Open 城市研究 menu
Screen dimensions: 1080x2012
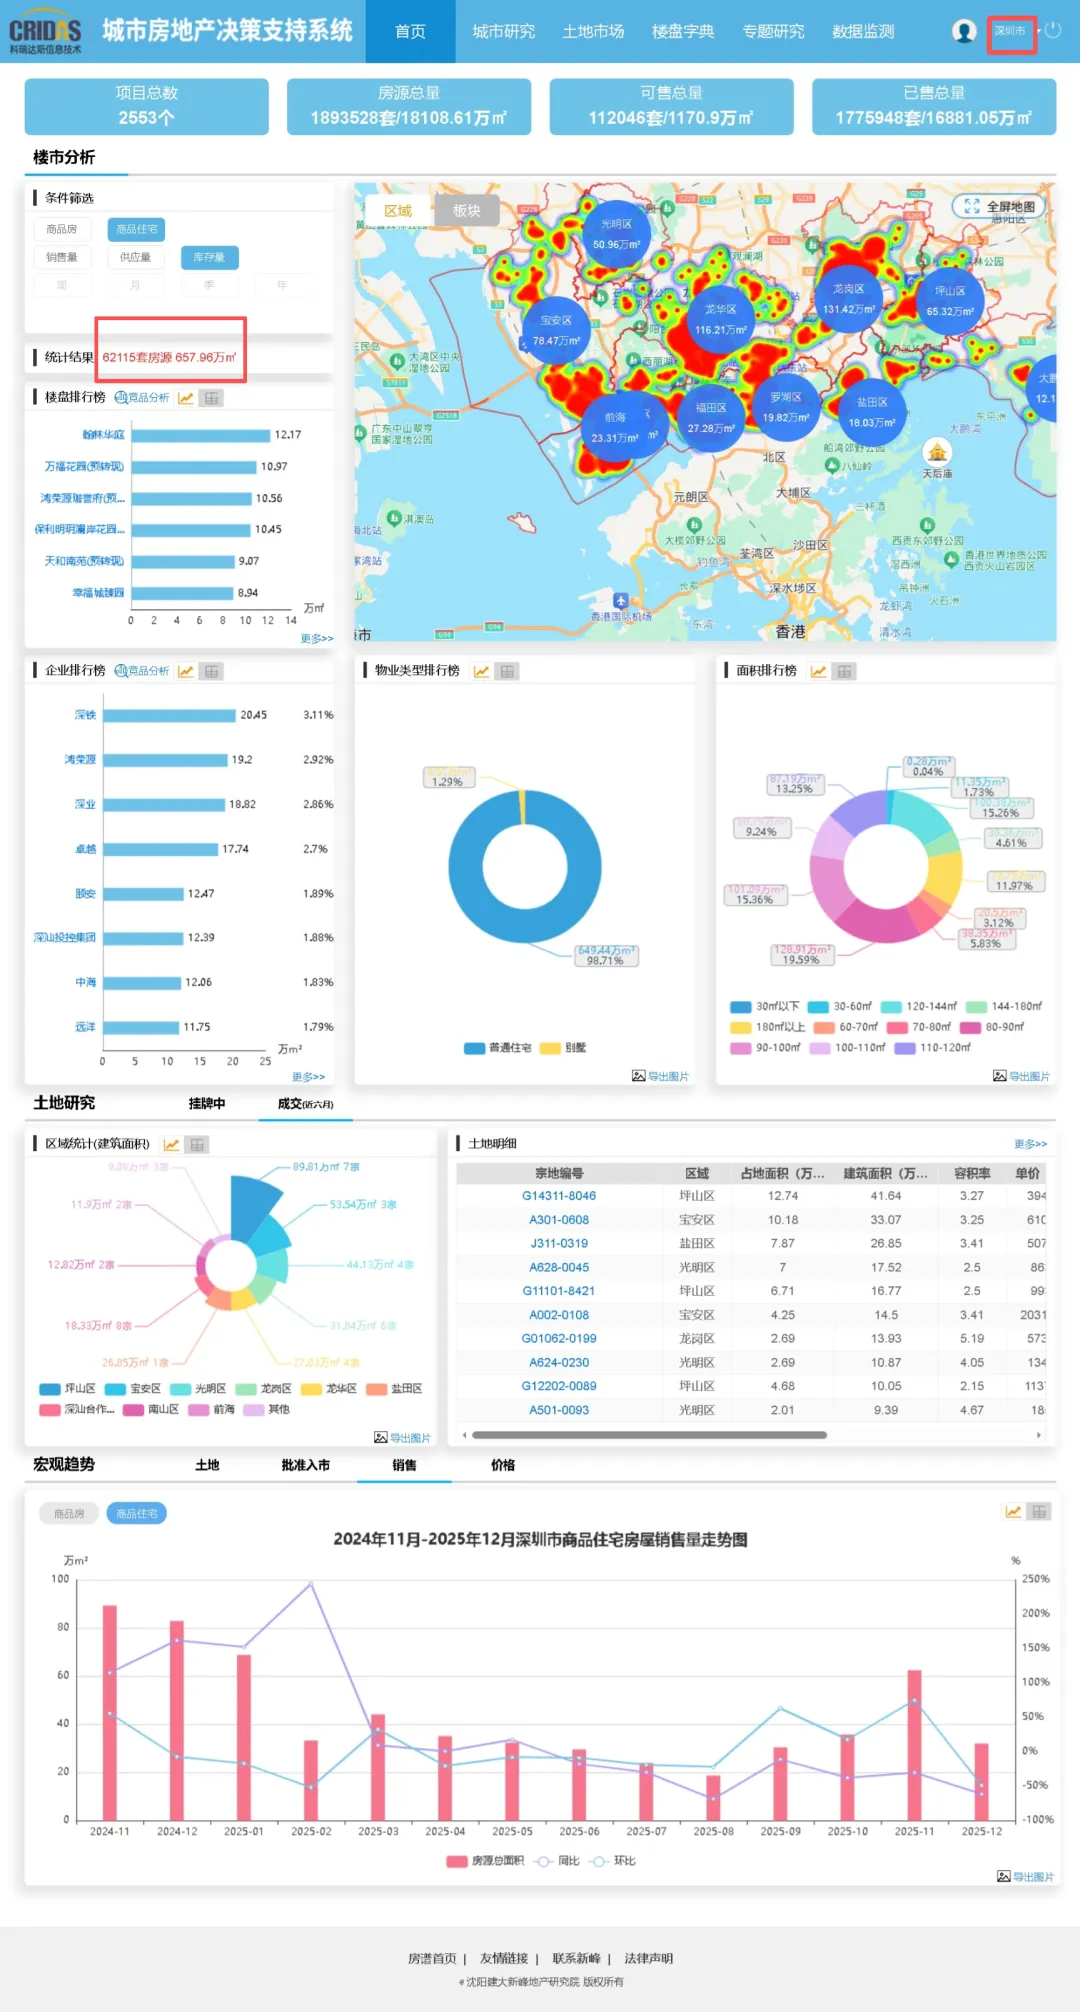pyautogui.click(x=504, y=31)
